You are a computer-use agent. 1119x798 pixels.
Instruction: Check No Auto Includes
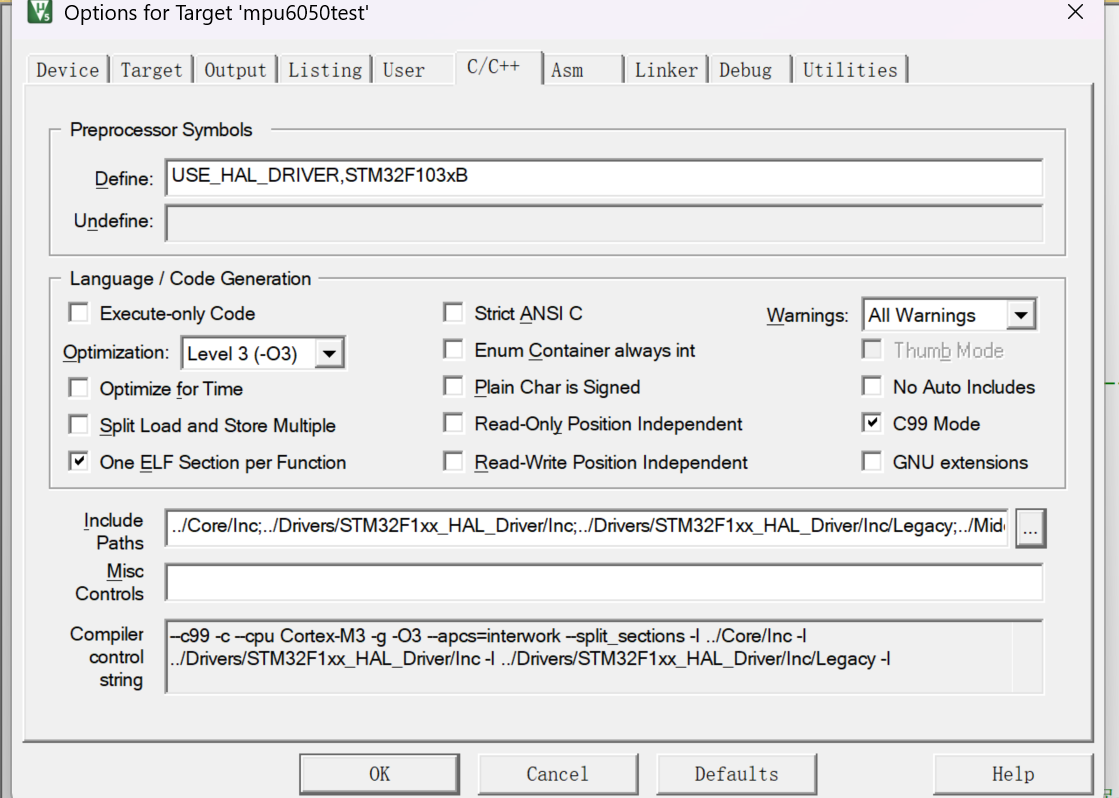tap(871, 386)
